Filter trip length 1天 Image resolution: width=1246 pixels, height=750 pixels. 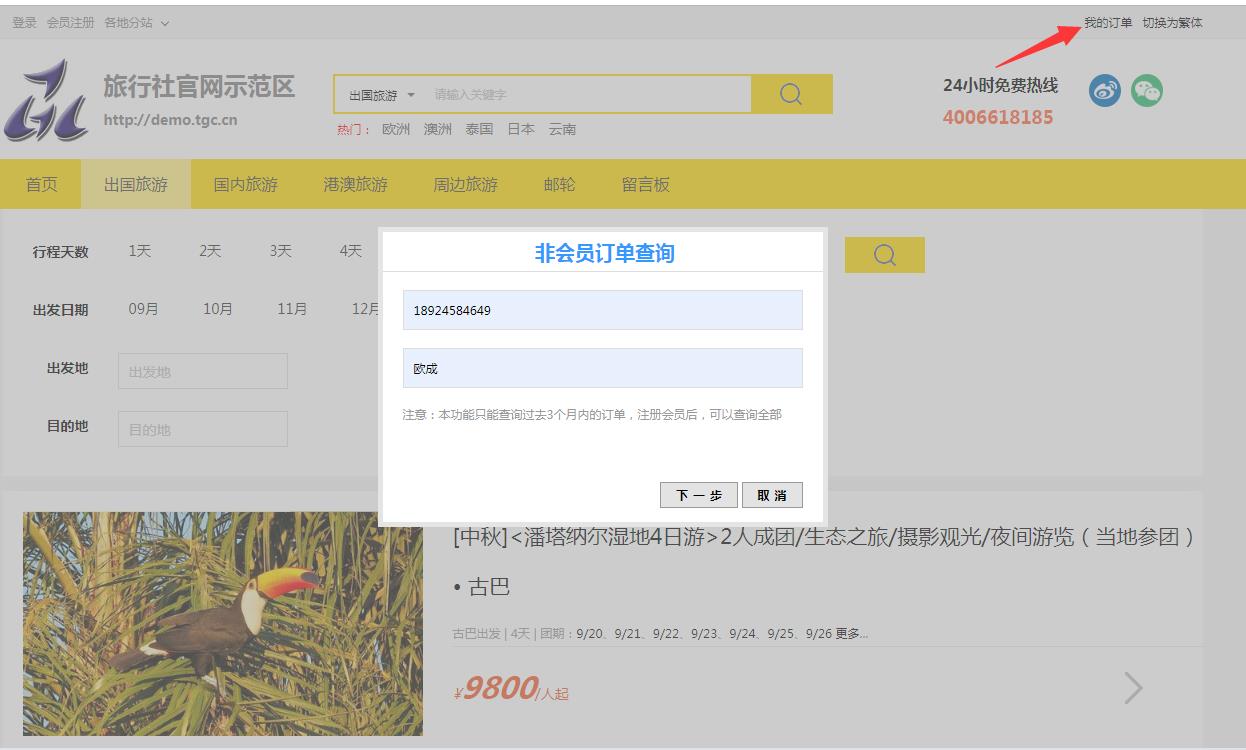(x=140, y=251)
